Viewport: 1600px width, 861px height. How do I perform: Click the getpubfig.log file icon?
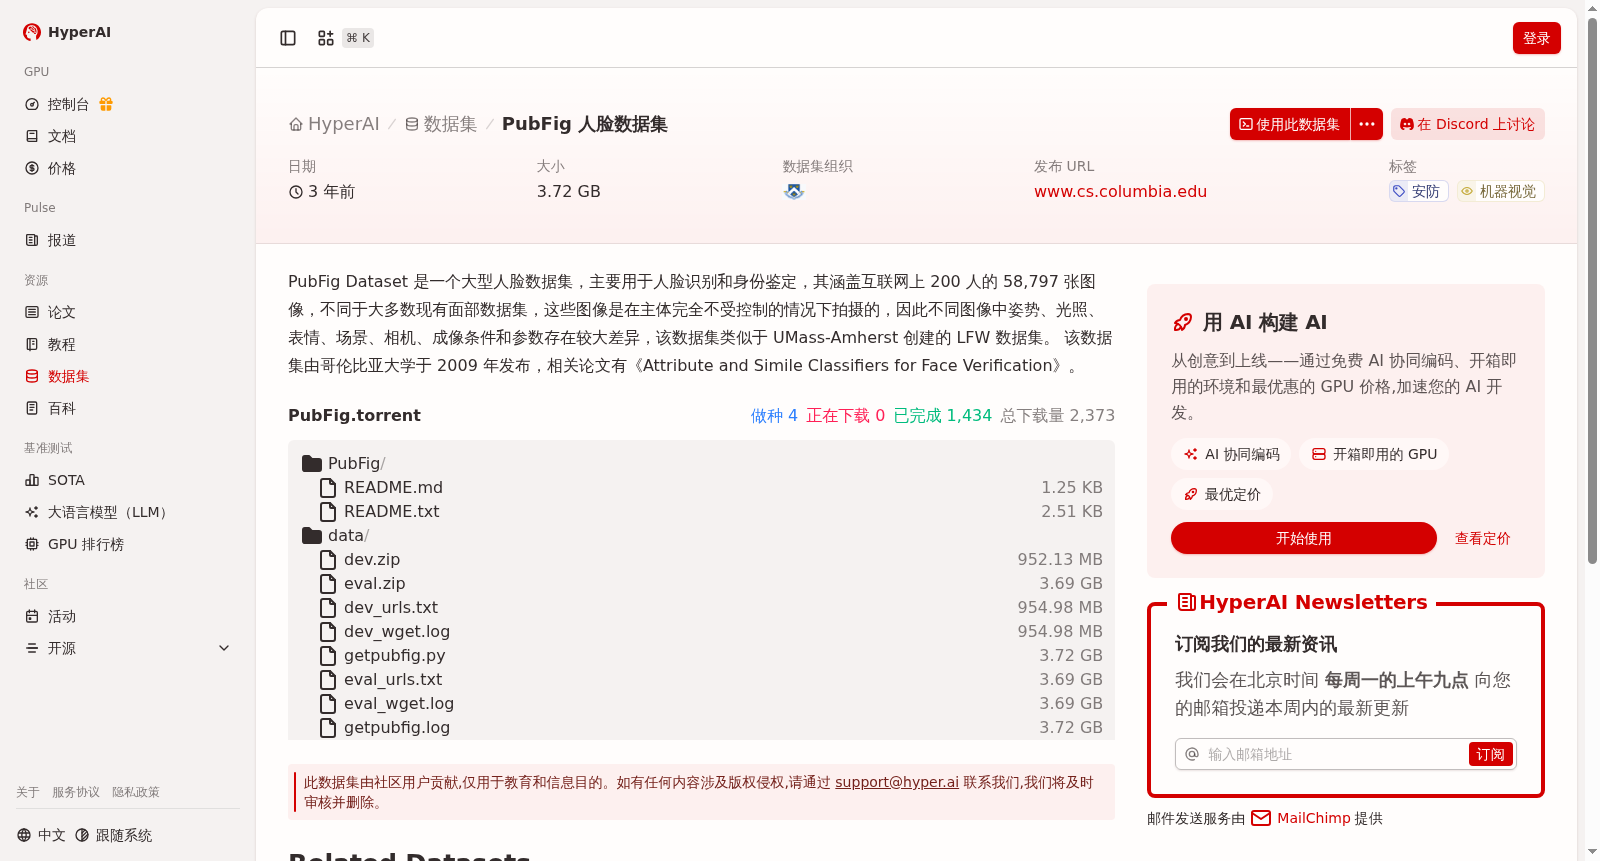pos(328,727)
